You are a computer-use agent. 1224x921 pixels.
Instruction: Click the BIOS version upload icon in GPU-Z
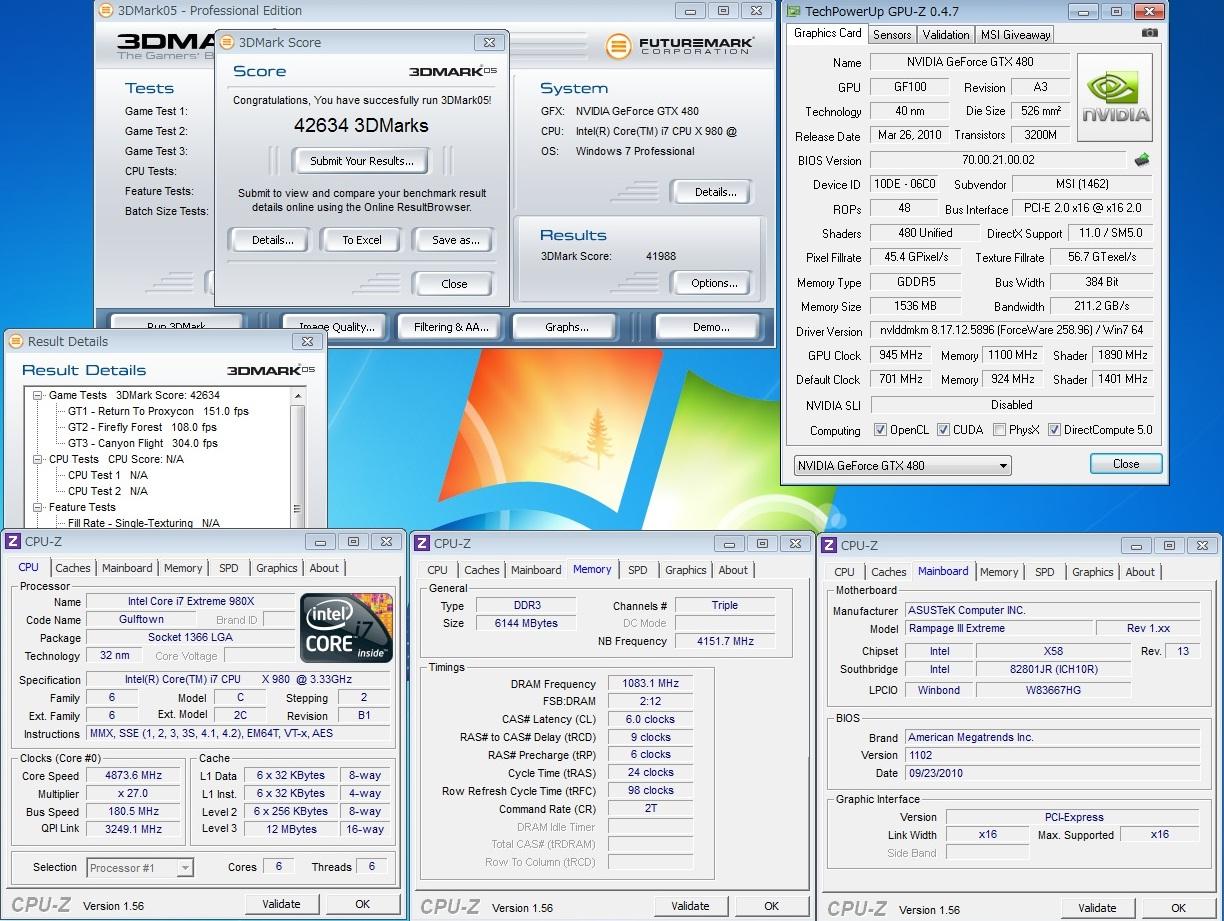point(1141,160)
